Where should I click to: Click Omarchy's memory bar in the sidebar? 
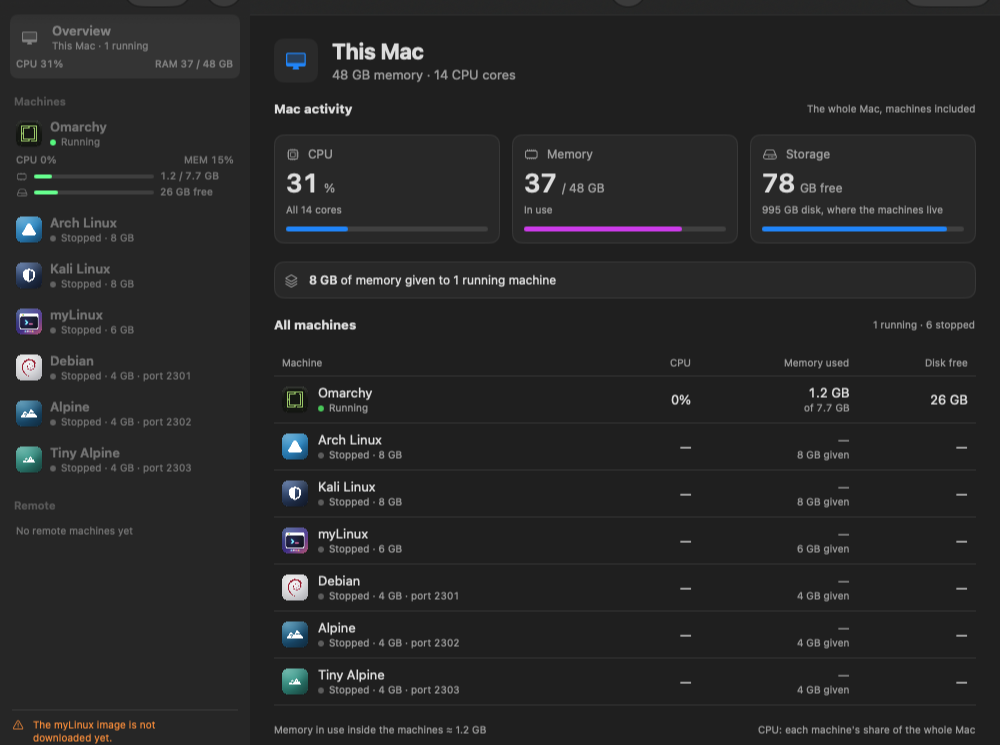coord(93,176)
